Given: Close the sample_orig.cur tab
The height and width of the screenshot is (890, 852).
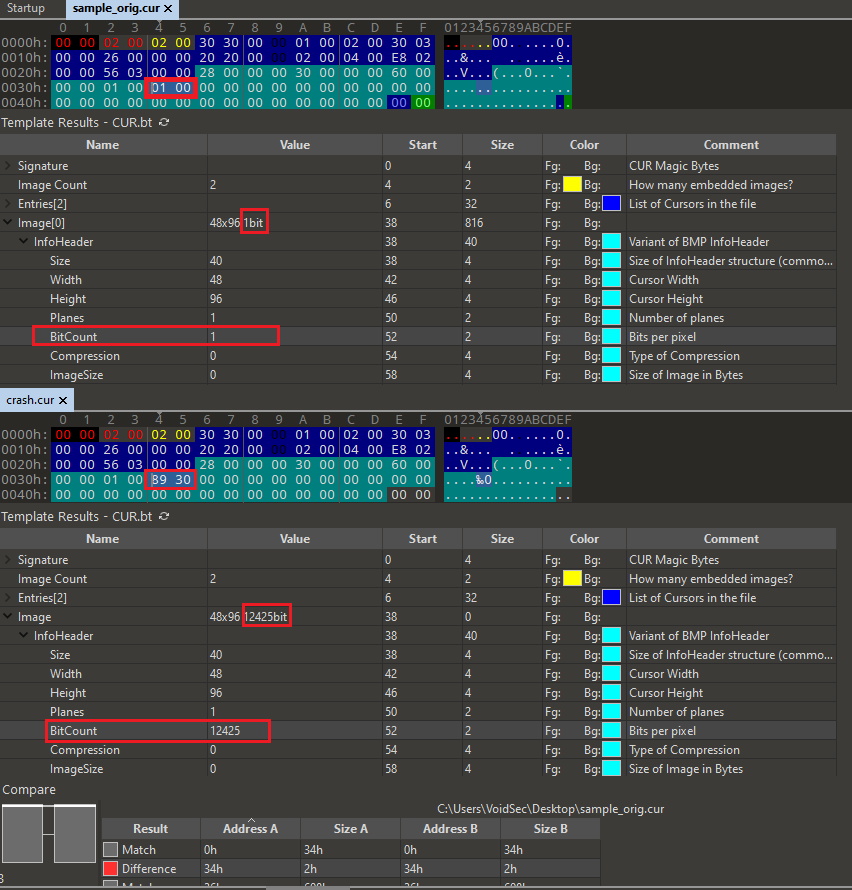Looking at the screenshot, I should tap(169, 8).
